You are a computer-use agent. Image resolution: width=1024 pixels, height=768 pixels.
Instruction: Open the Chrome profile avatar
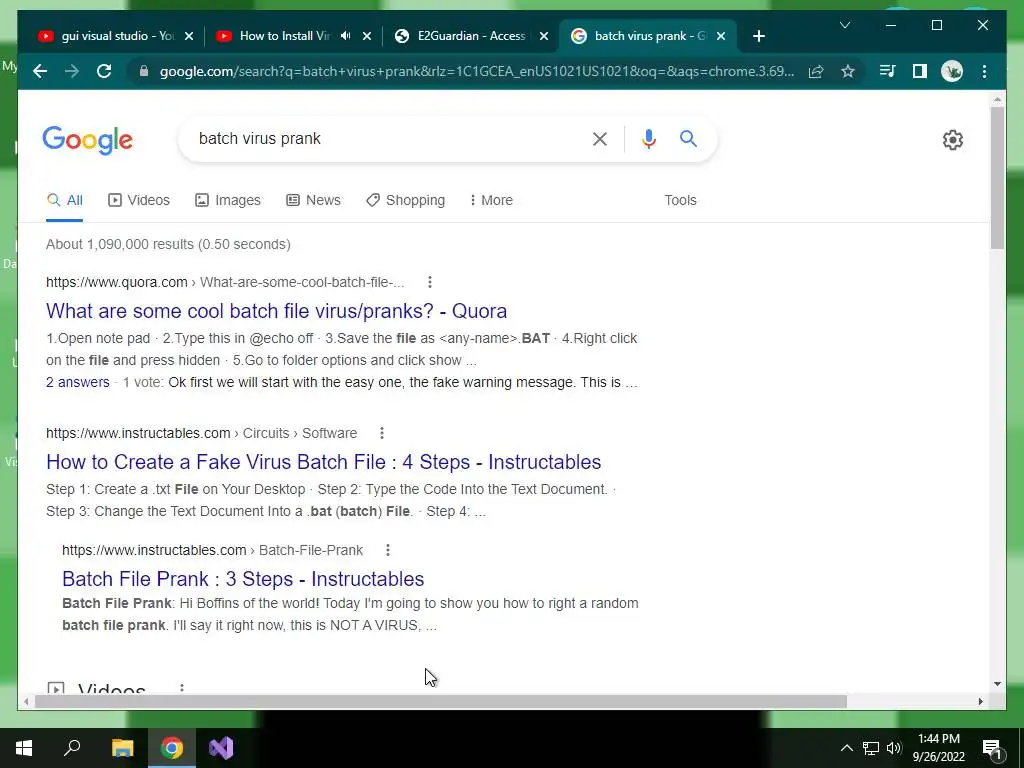(952, 71)
